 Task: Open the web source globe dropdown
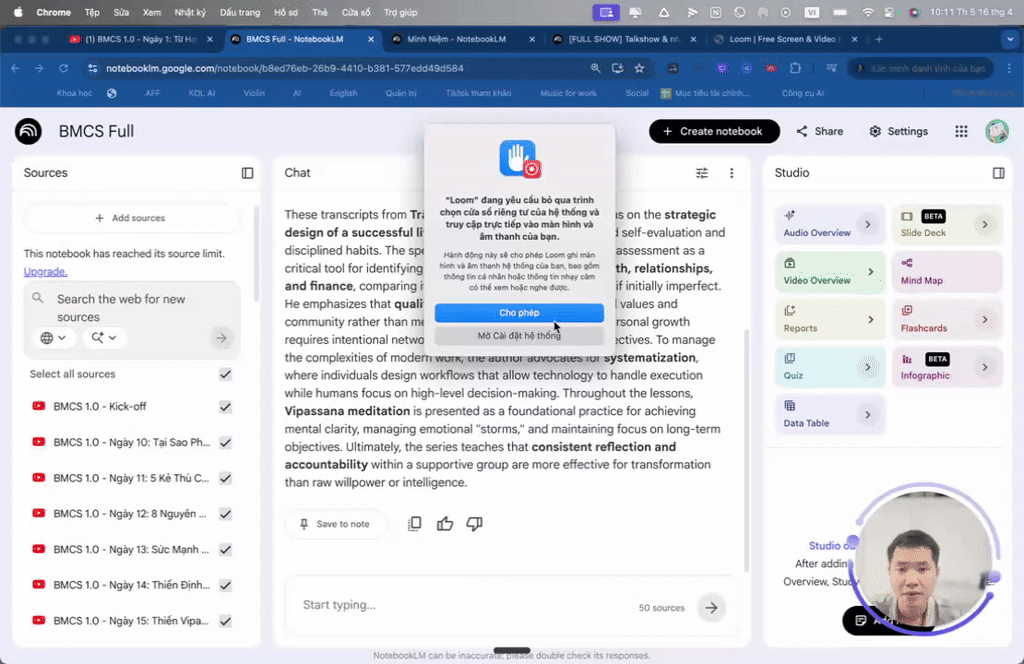[x=54, y=338]
